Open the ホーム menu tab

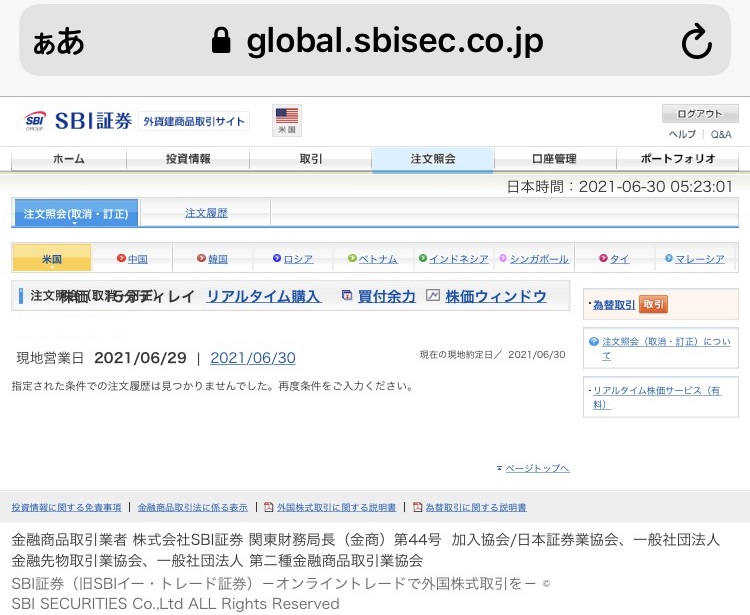click(x=69, y=159)
